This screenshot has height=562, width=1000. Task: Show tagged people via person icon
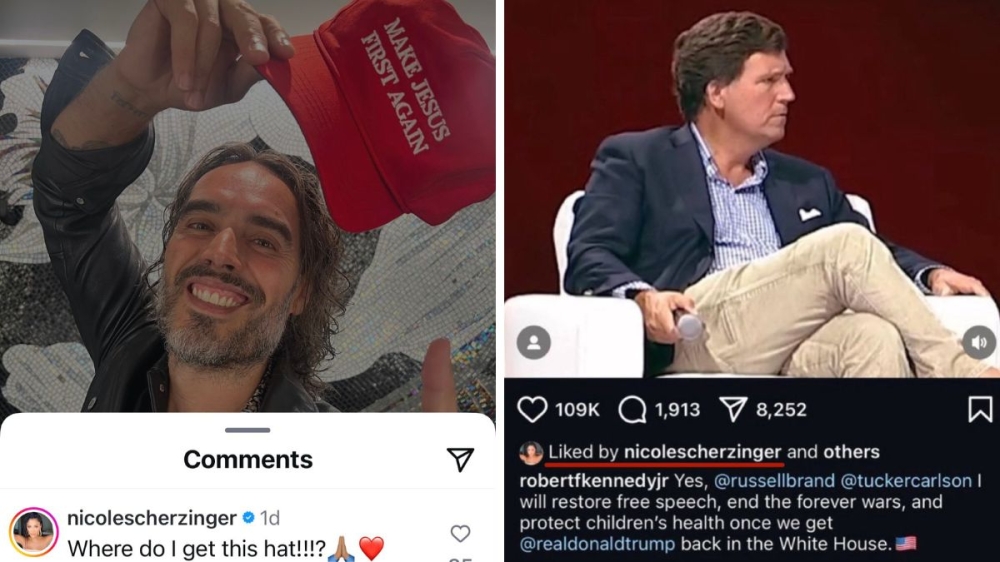pos(534,343)
